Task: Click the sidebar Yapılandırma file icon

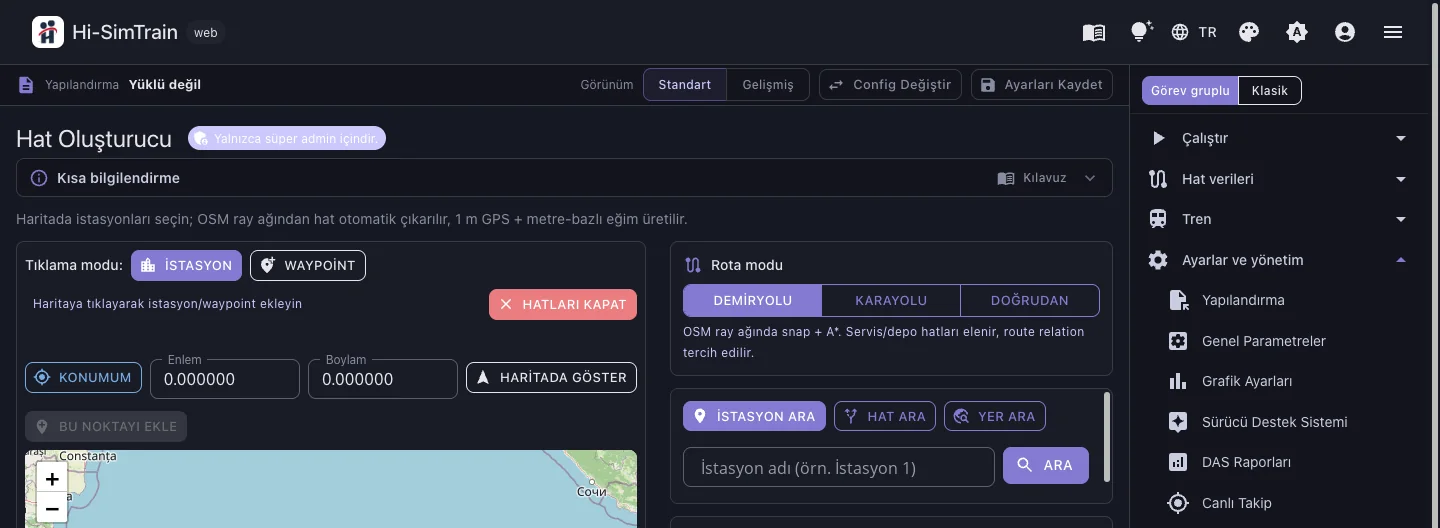Action: click(1178, 300)
